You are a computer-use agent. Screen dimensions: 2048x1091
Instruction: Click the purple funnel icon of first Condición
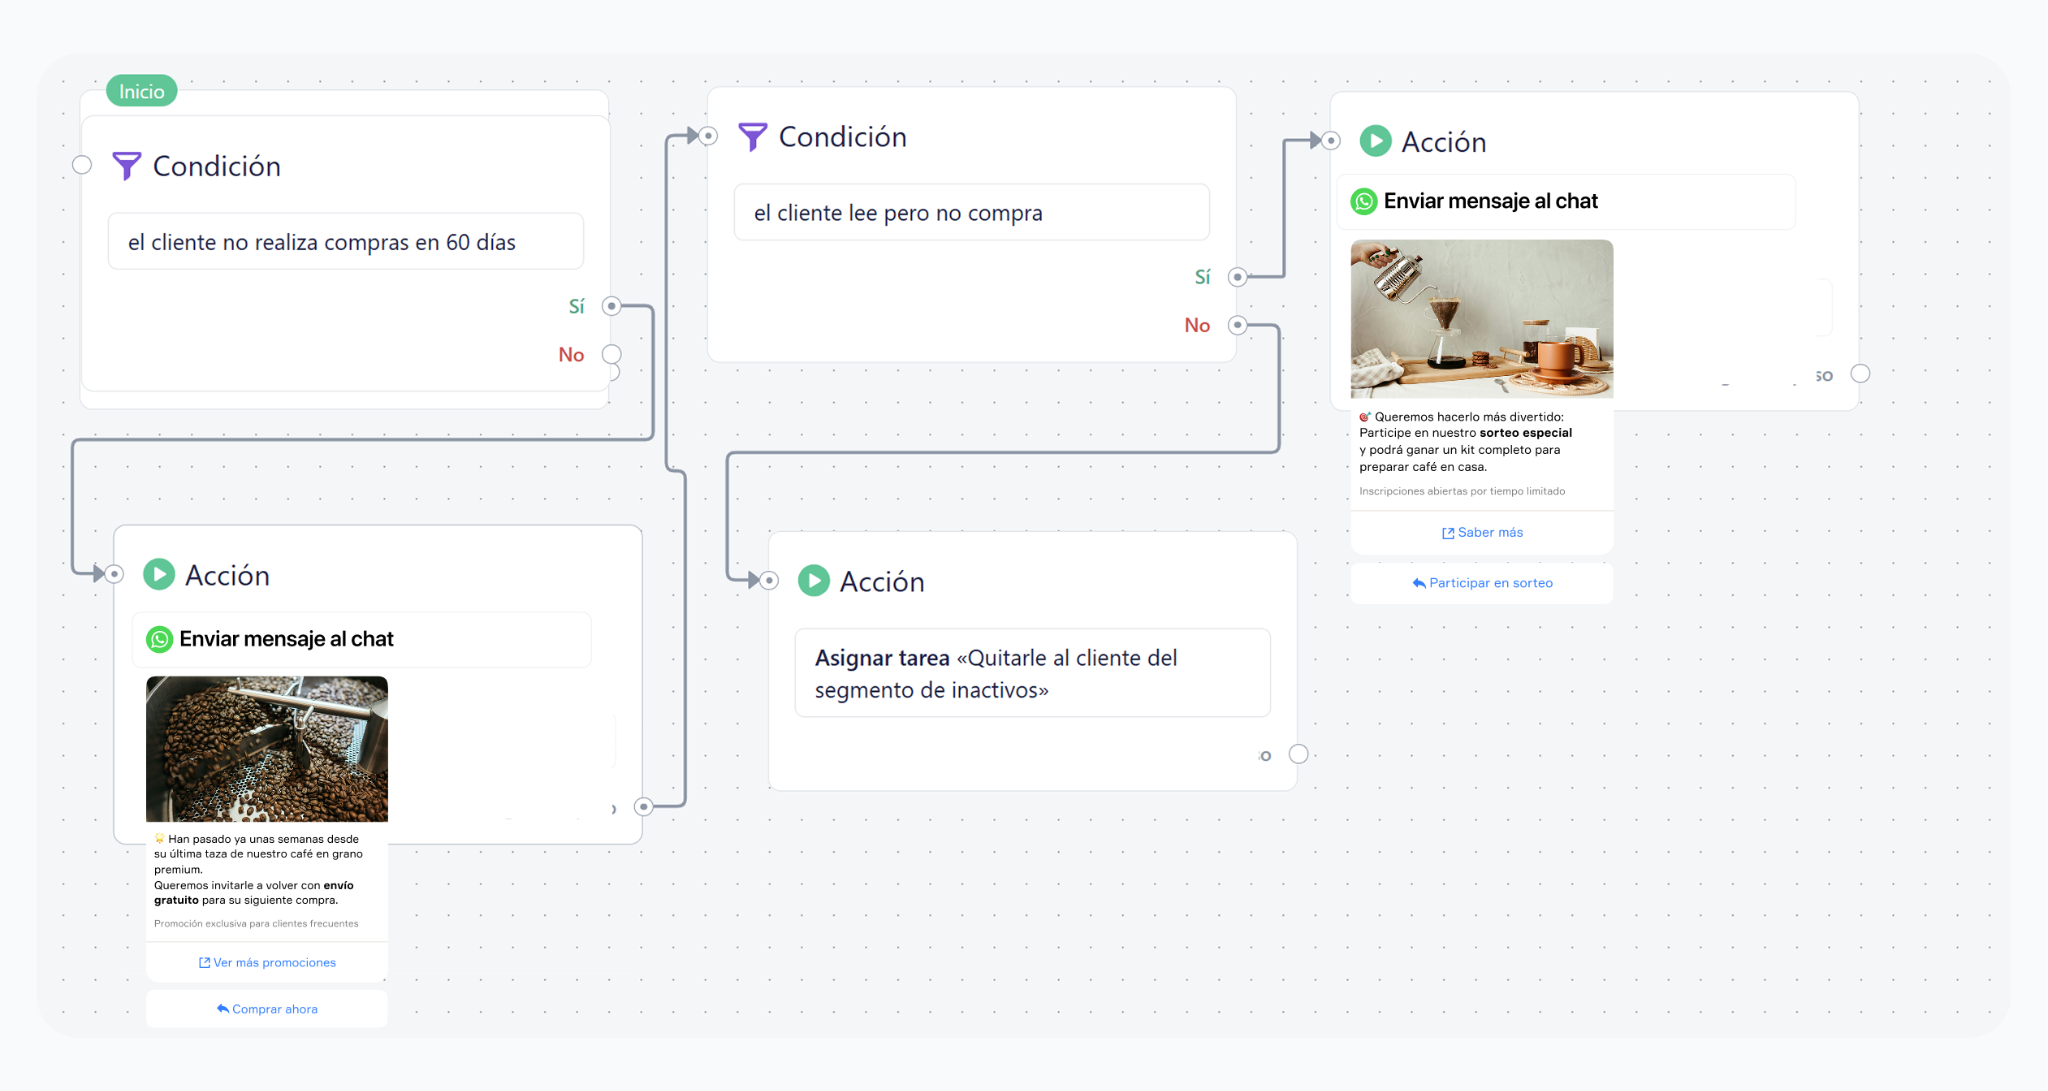pos(126,166)
